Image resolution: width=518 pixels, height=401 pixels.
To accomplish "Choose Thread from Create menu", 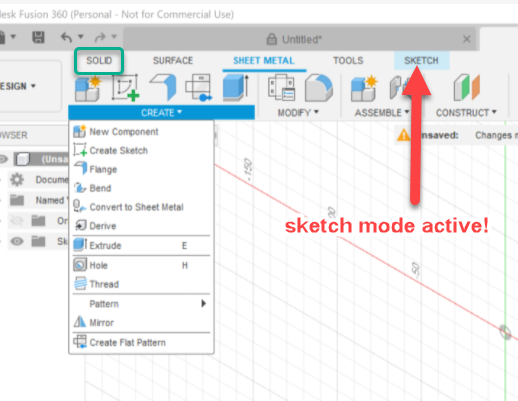I will tap(142, 284).
